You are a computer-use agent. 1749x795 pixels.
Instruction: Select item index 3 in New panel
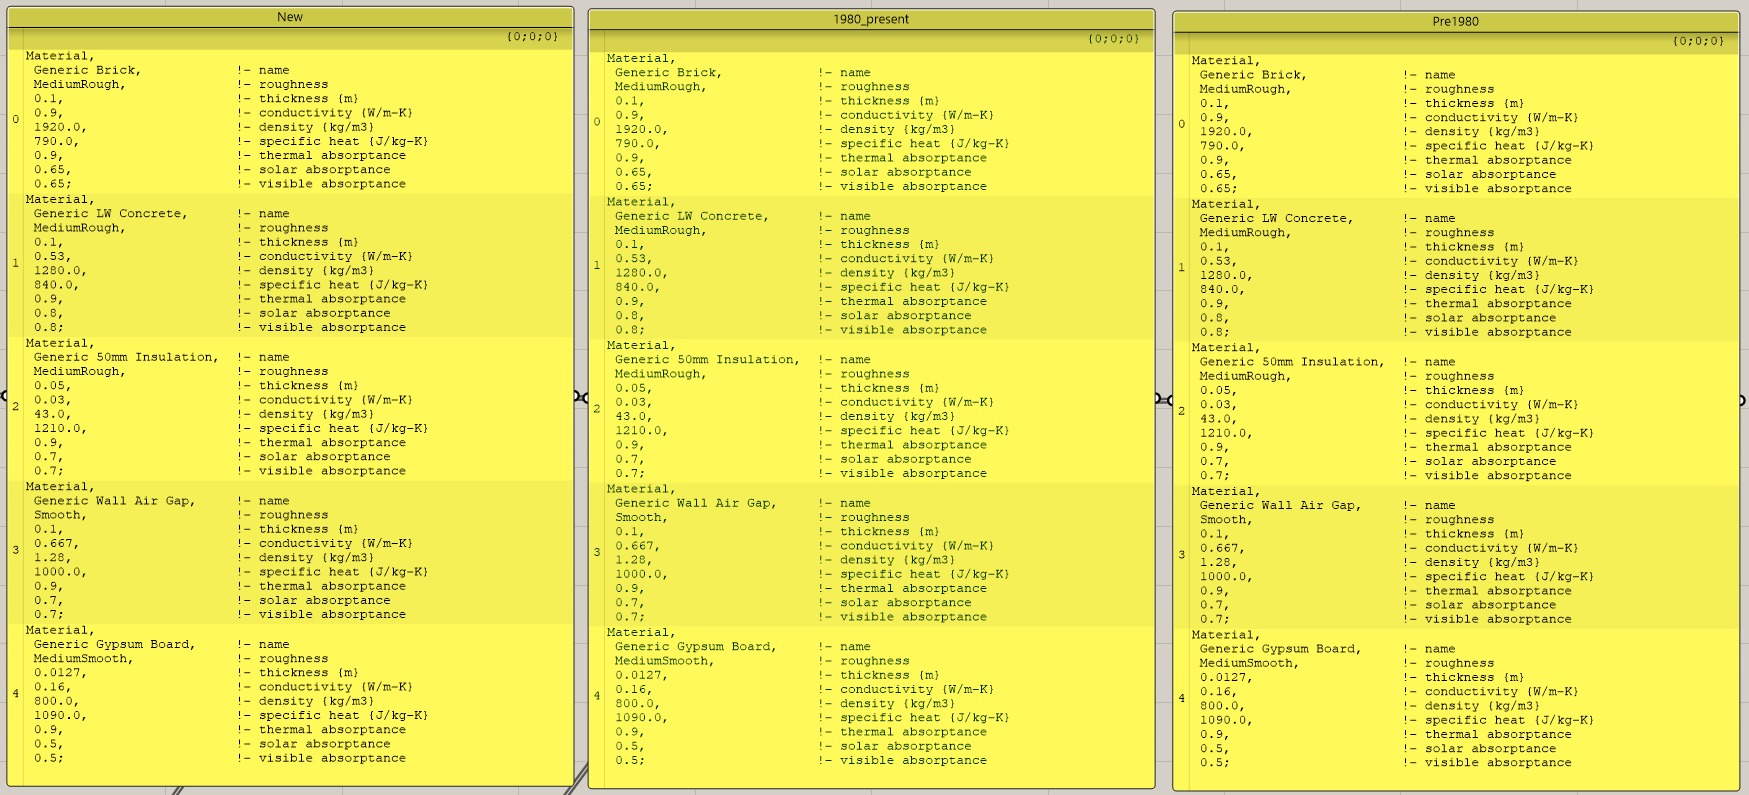click(16, 550)
